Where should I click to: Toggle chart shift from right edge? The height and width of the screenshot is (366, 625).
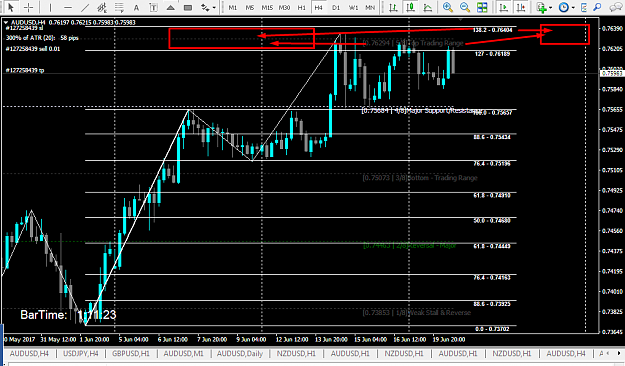521,7
